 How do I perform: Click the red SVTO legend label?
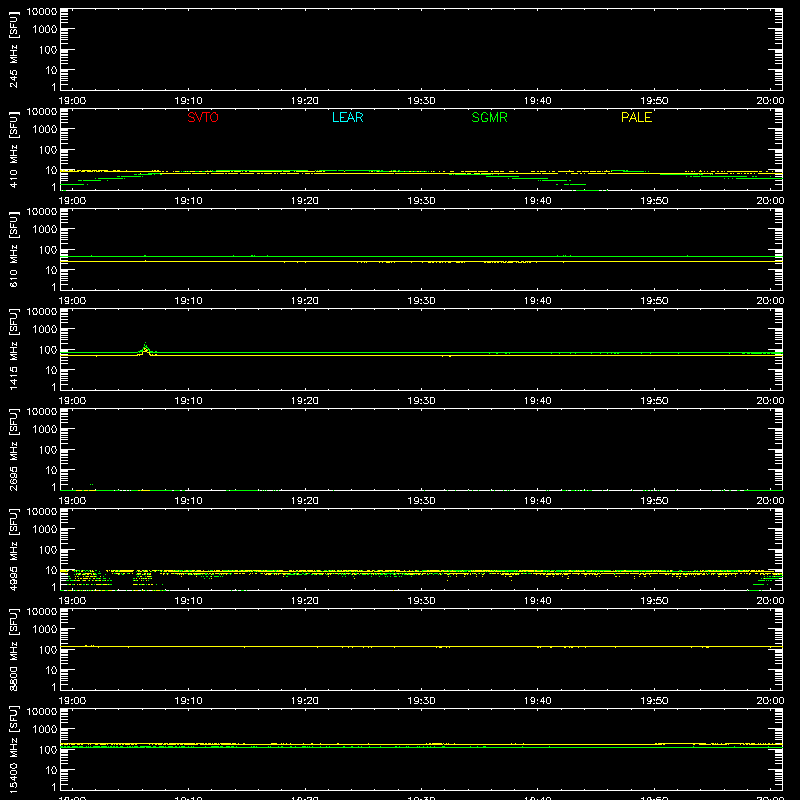[203, 117]
